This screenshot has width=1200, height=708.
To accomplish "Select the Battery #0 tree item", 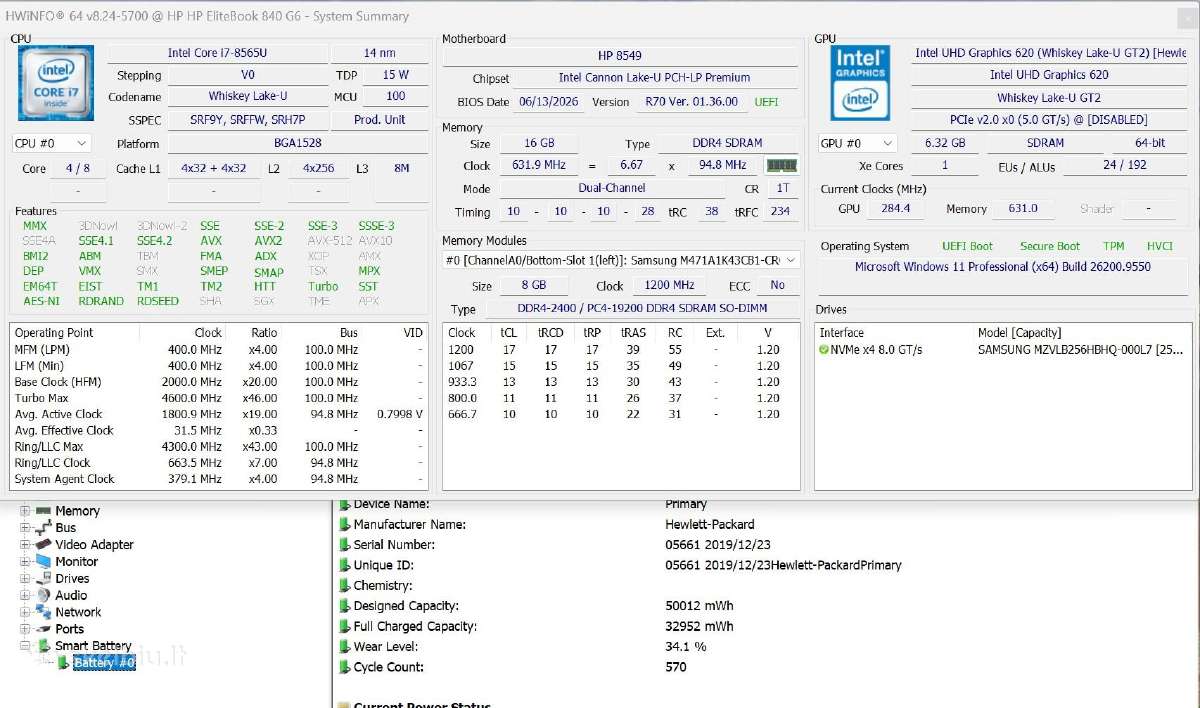I will point(104,663).
